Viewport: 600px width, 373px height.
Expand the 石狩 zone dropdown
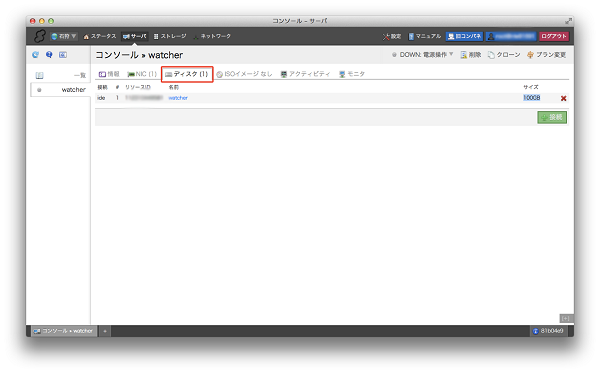pyautogui.click(x=64, y=36)
